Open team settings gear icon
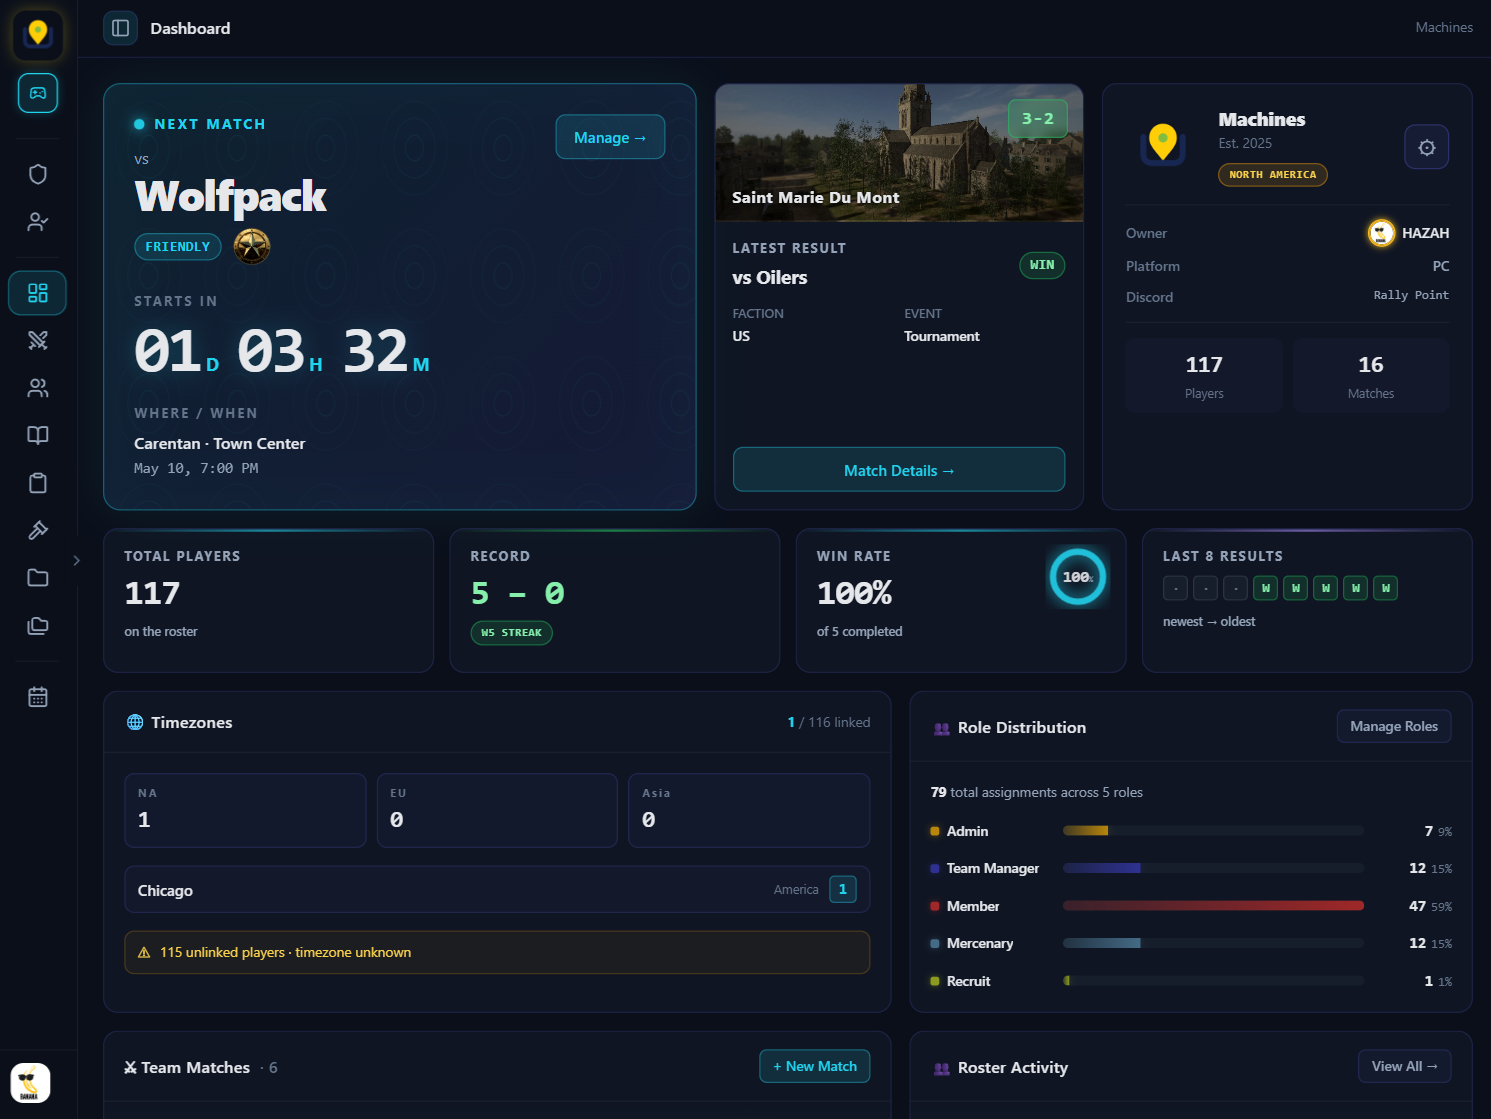Screen dimensions: 1491x1119 point(1427,147)
